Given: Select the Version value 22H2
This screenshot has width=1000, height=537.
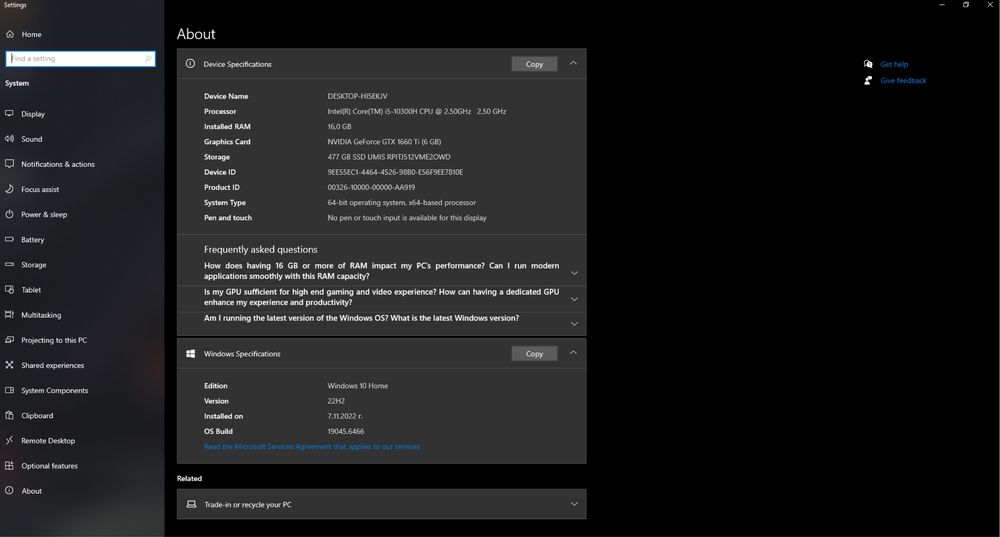Looking at the screenshot, I should (336, 401).
